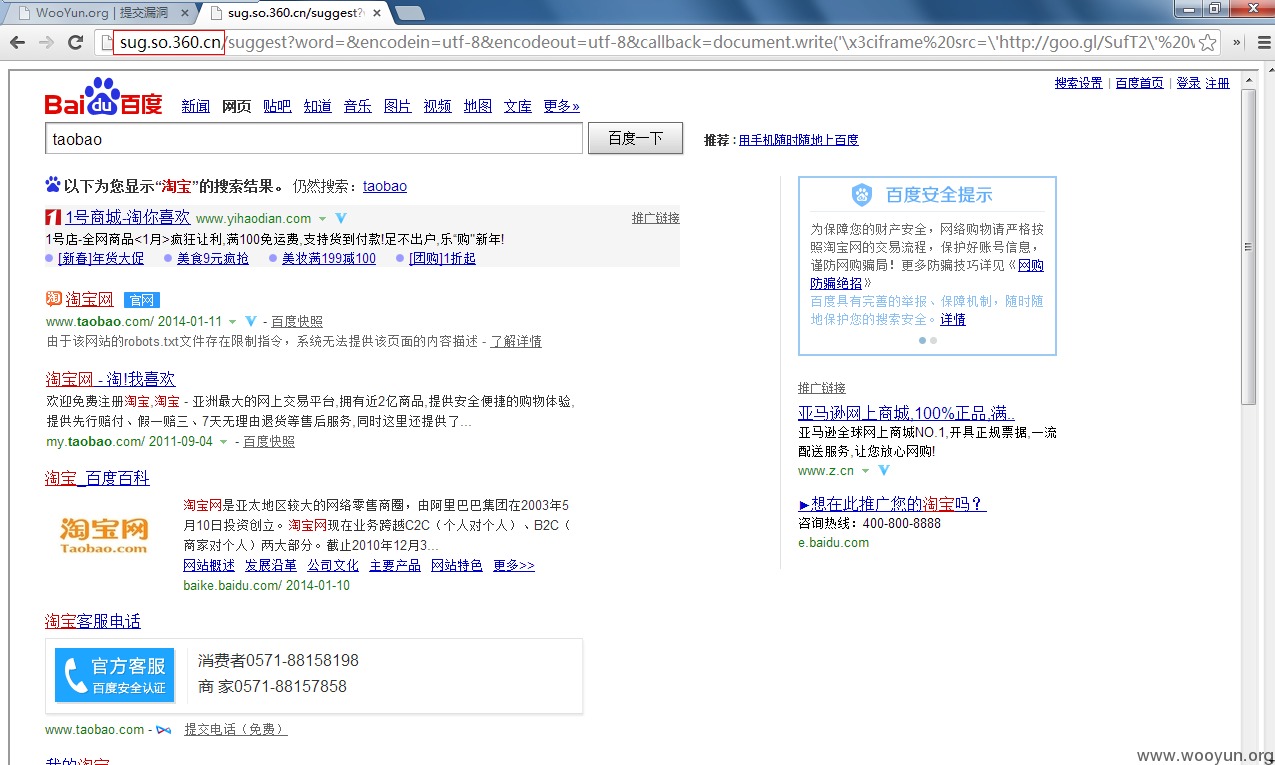The height and width of the screenshot is (765, 1275).
Task: Bookmark page with star icon
Action: pos(1208,42)
